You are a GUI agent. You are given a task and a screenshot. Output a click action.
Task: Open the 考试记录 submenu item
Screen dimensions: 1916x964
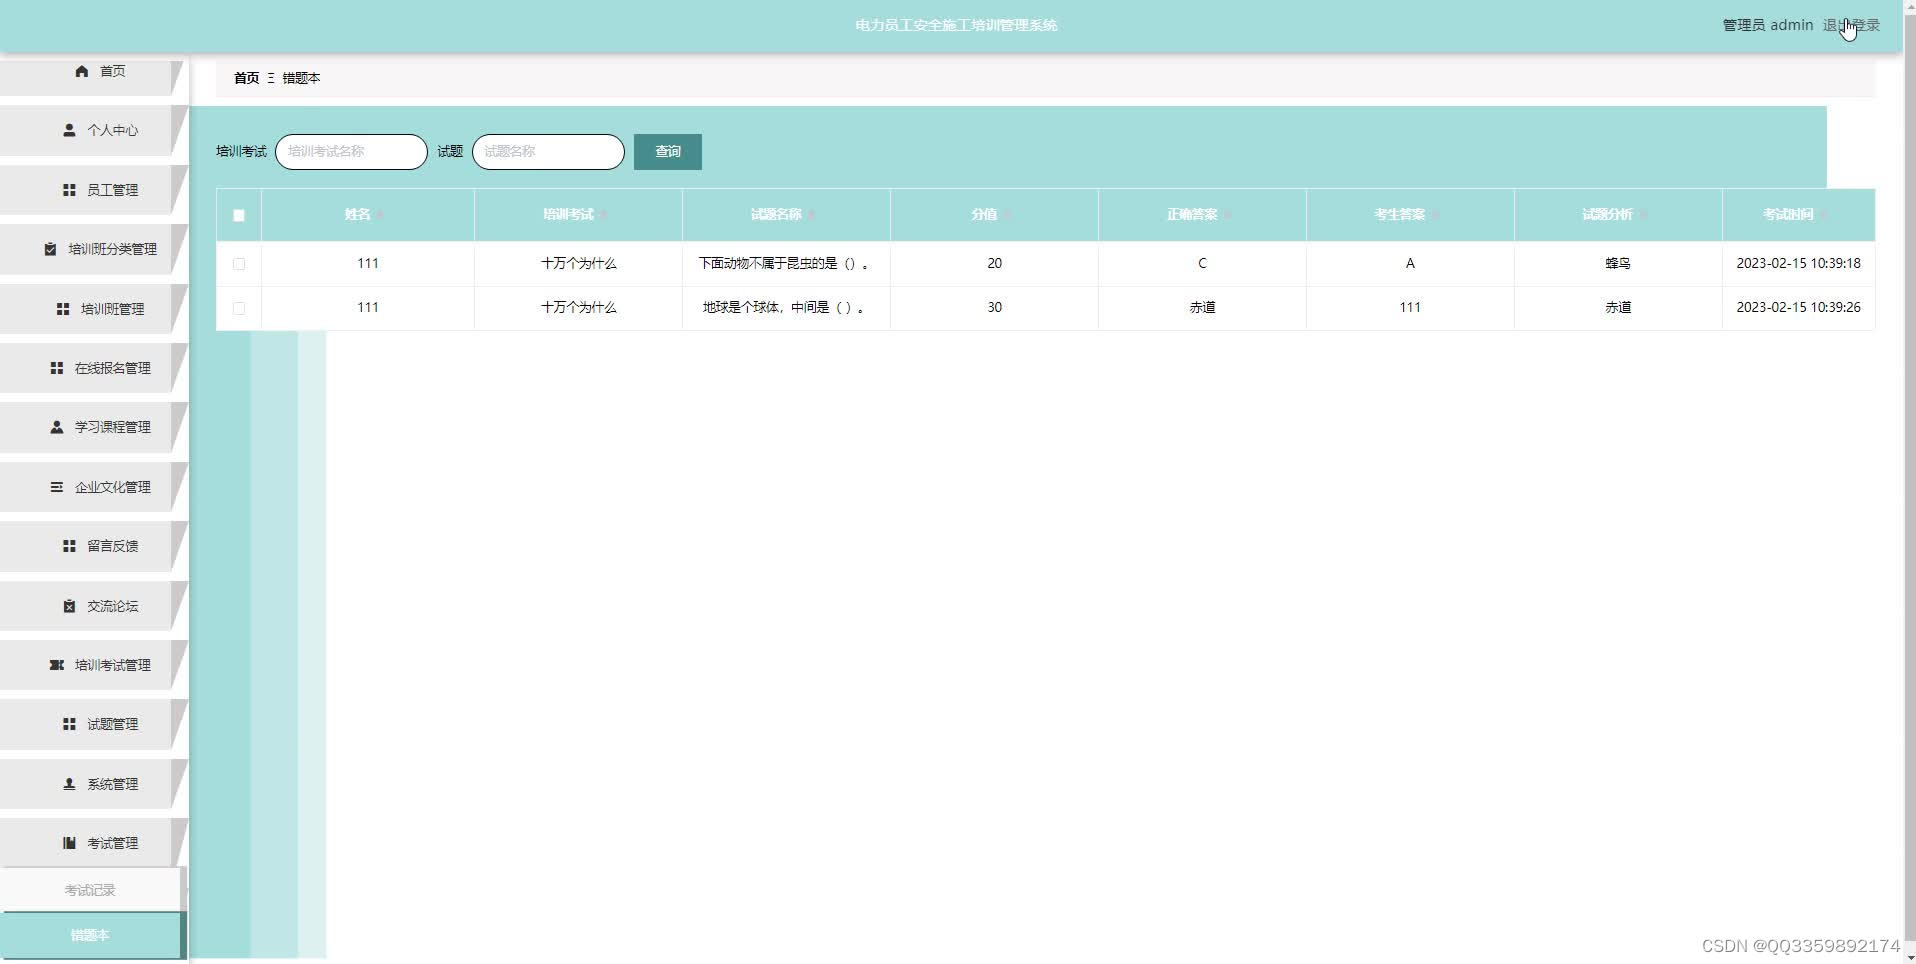[90, 890]
